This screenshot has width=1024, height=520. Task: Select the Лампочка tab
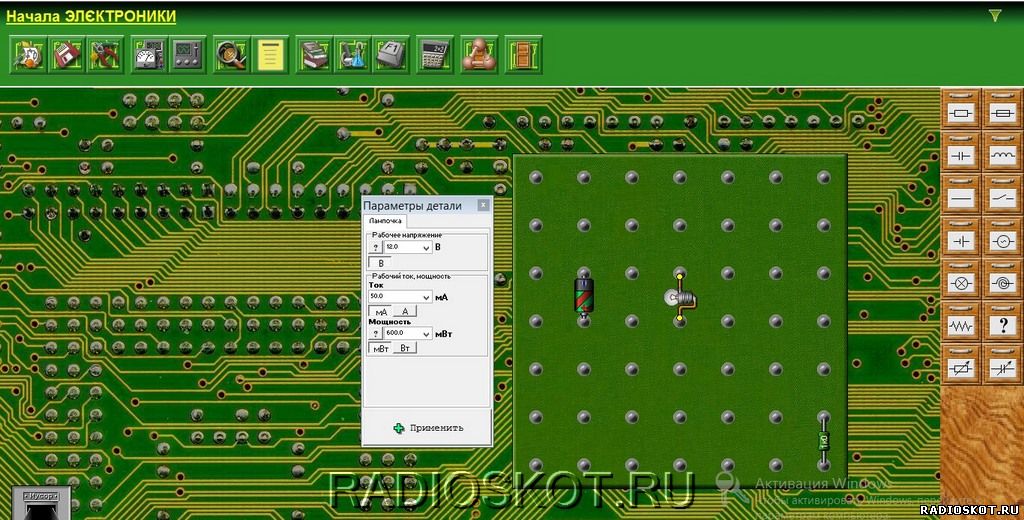385,221
